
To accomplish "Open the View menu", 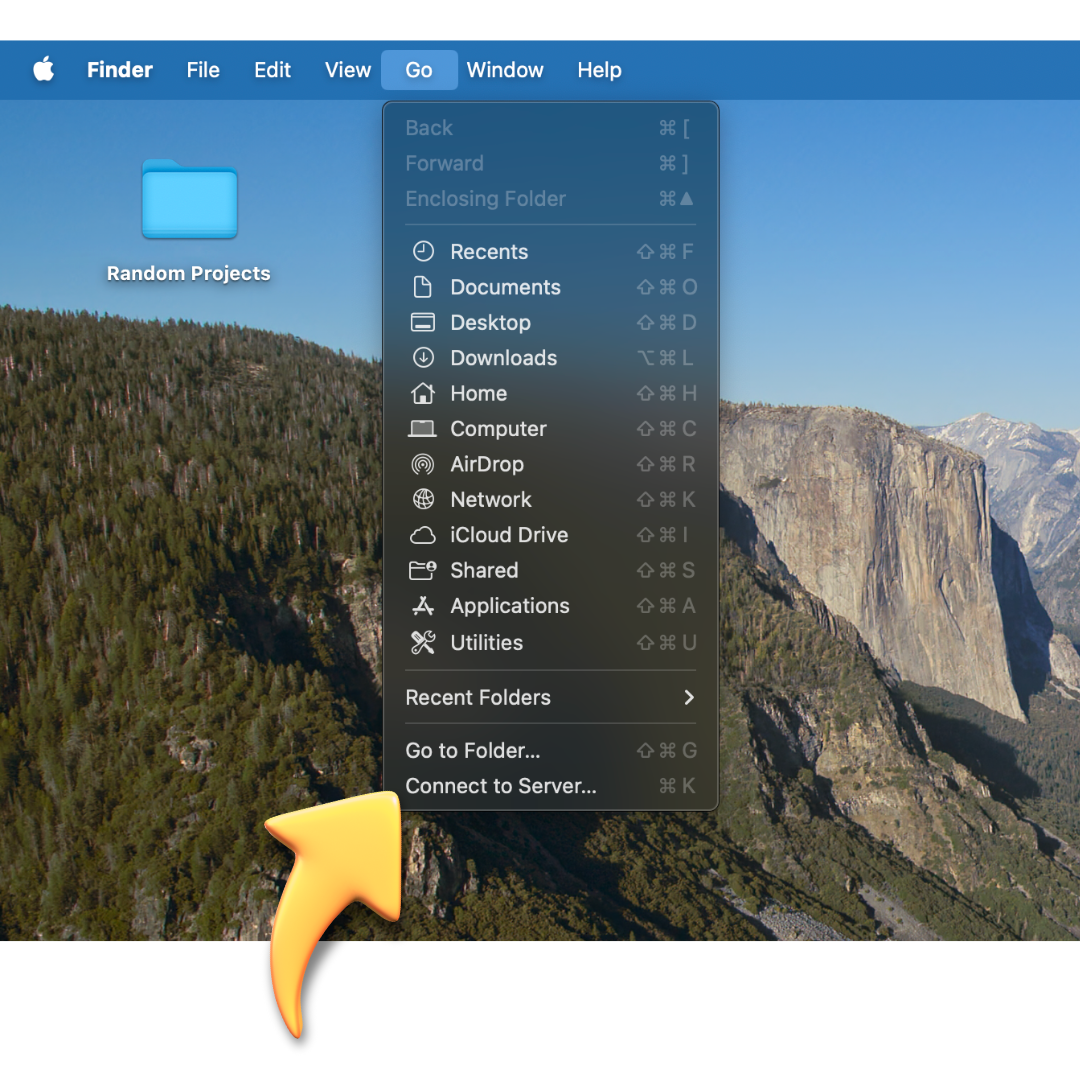I will coord(348,70).
